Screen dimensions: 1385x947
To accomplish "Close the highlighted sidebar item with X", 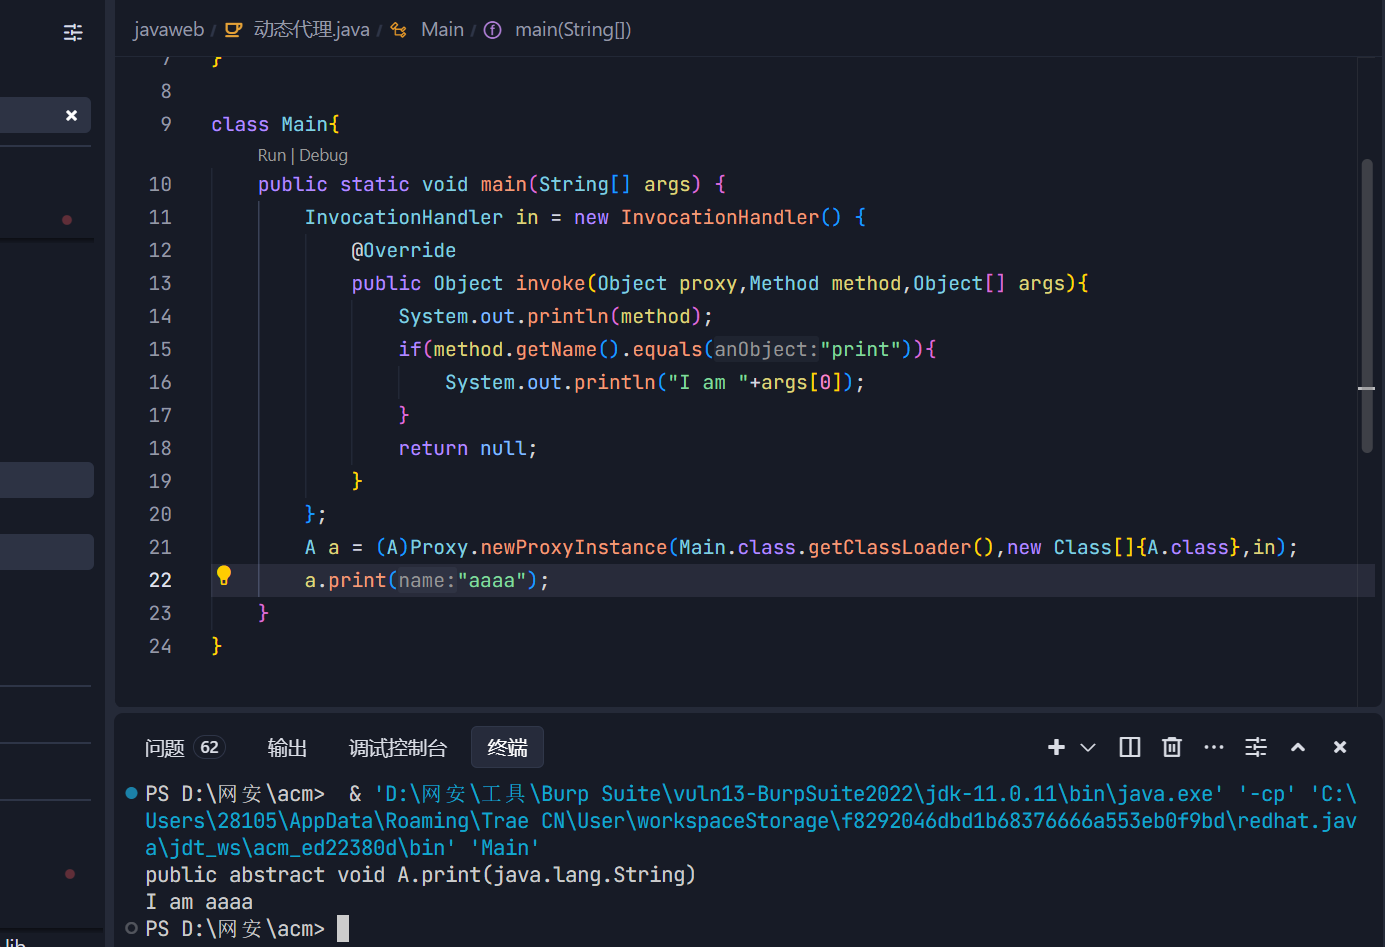I will 71,115.
